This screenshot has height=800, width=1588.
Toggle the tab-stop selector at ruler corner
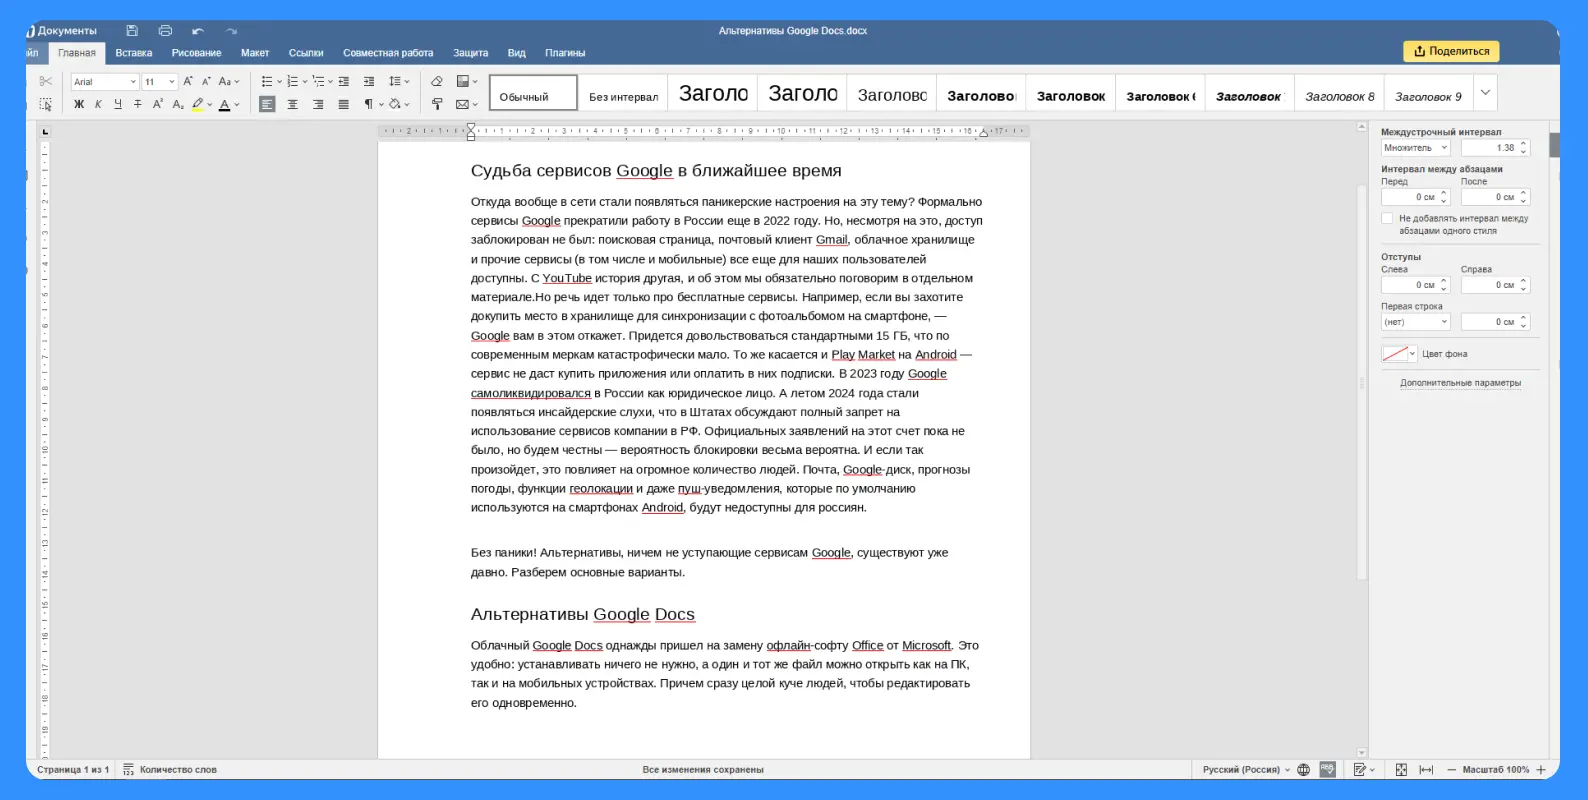pyautogui.click(x=45, y=131)
